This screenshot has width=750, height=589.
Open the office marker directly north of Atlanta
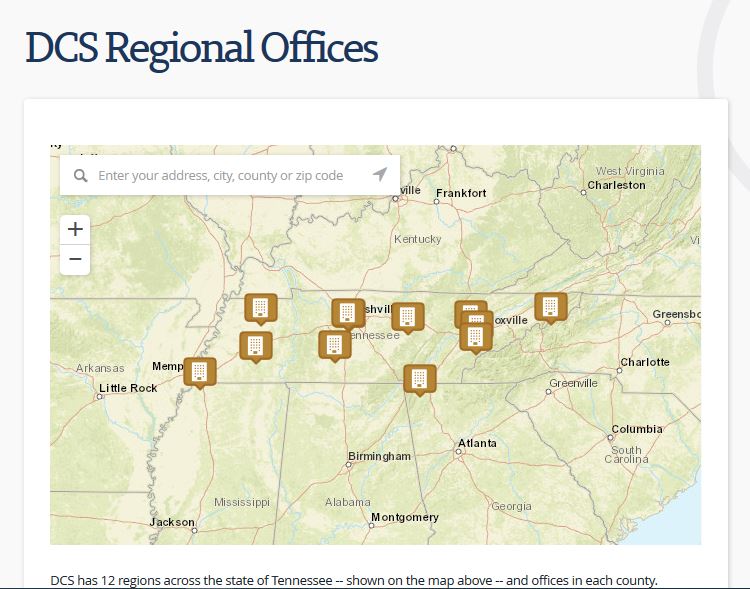420,378
